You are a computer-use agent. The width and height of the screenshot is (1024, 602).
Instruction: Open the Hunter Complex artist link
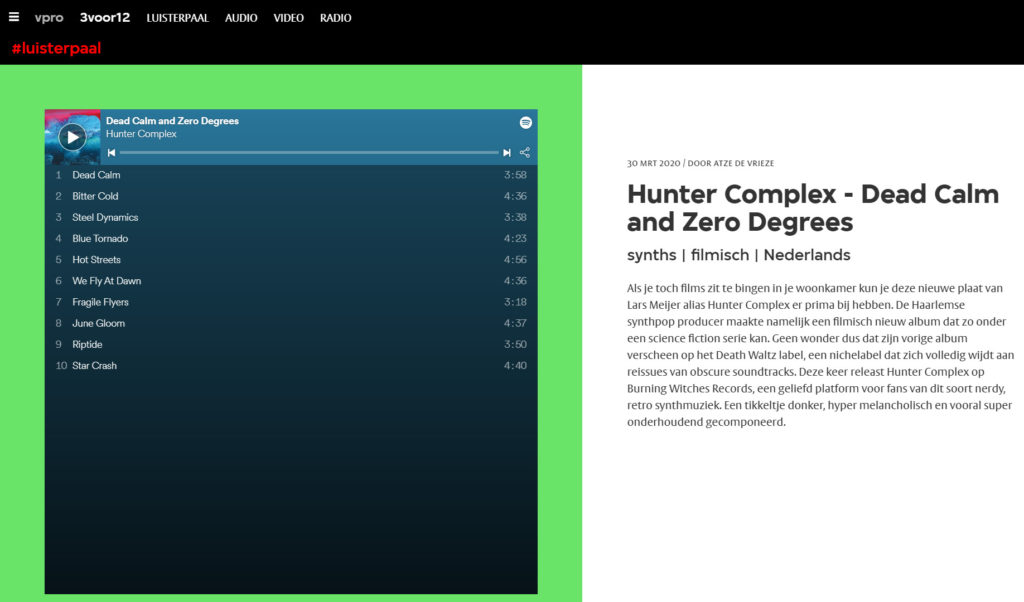(x=141, y=134)
